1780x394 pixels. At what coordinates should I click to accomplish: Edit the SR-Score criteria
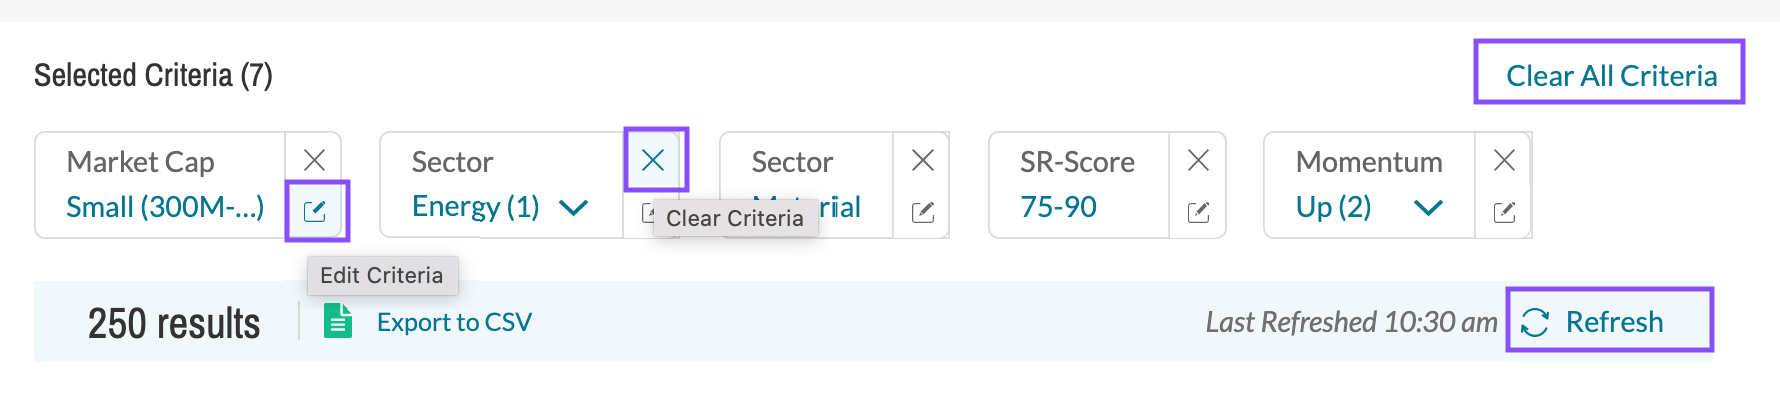[1198, 212]
